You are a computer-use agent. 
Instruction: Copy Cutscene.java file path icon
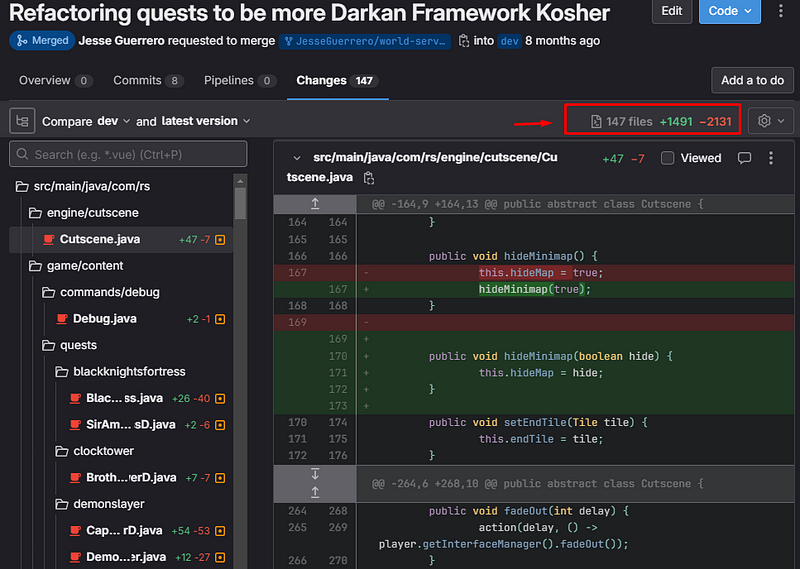369,178
